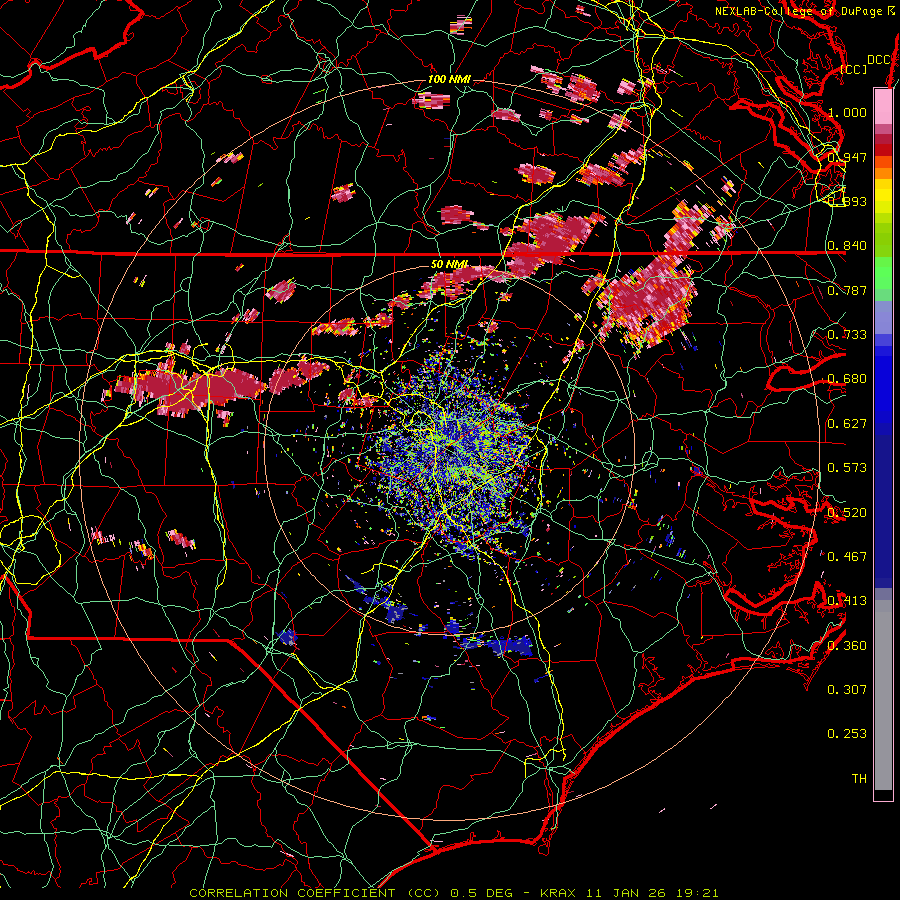Pick the 0.680 scale label
This screenshot has height=900, width=900.
click(x=847, y=379)
